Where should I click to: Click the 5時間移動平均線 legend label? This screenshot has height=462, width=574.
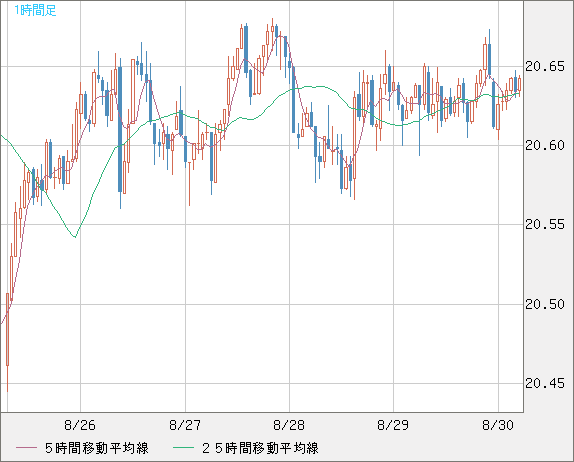(97, 448)
